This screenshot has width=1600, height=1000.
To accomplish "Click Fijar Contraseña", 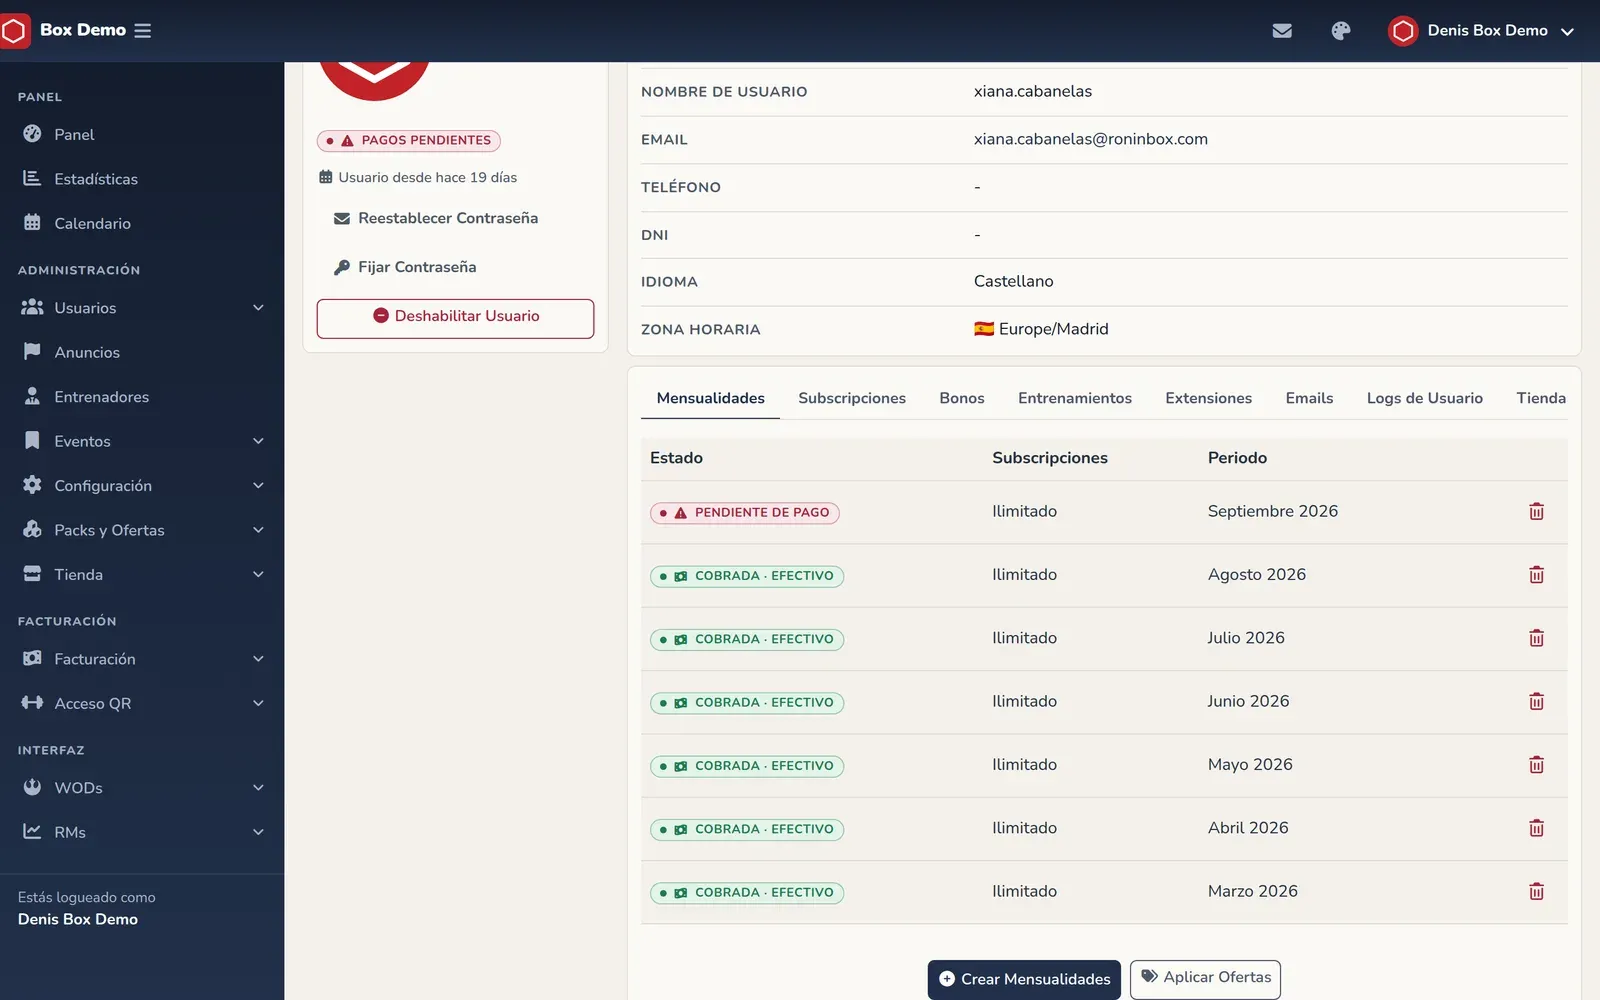I will click(x=405, y=267).
